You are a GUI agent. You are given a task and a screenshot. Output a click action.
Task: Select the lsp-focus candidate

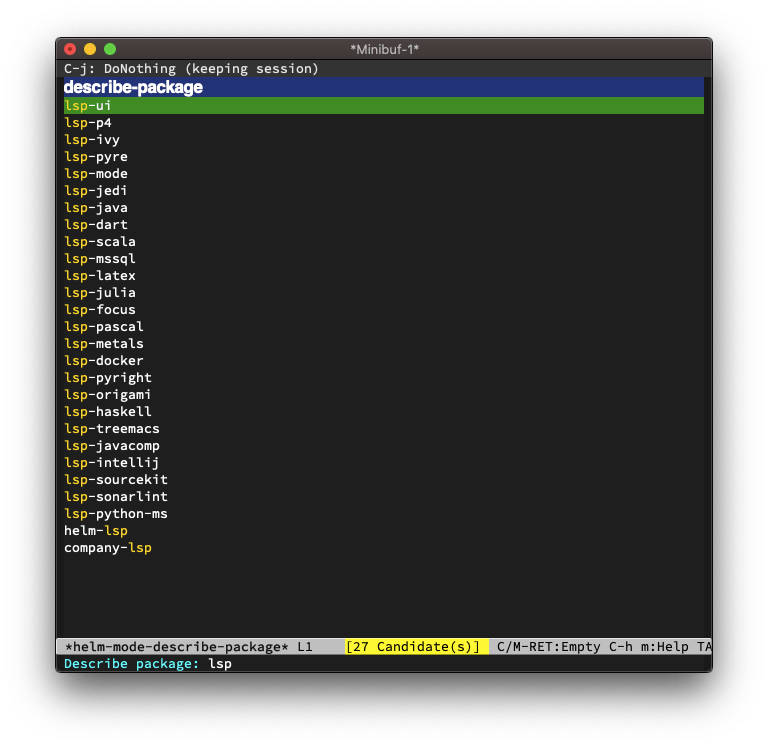[x=100, y=310]
